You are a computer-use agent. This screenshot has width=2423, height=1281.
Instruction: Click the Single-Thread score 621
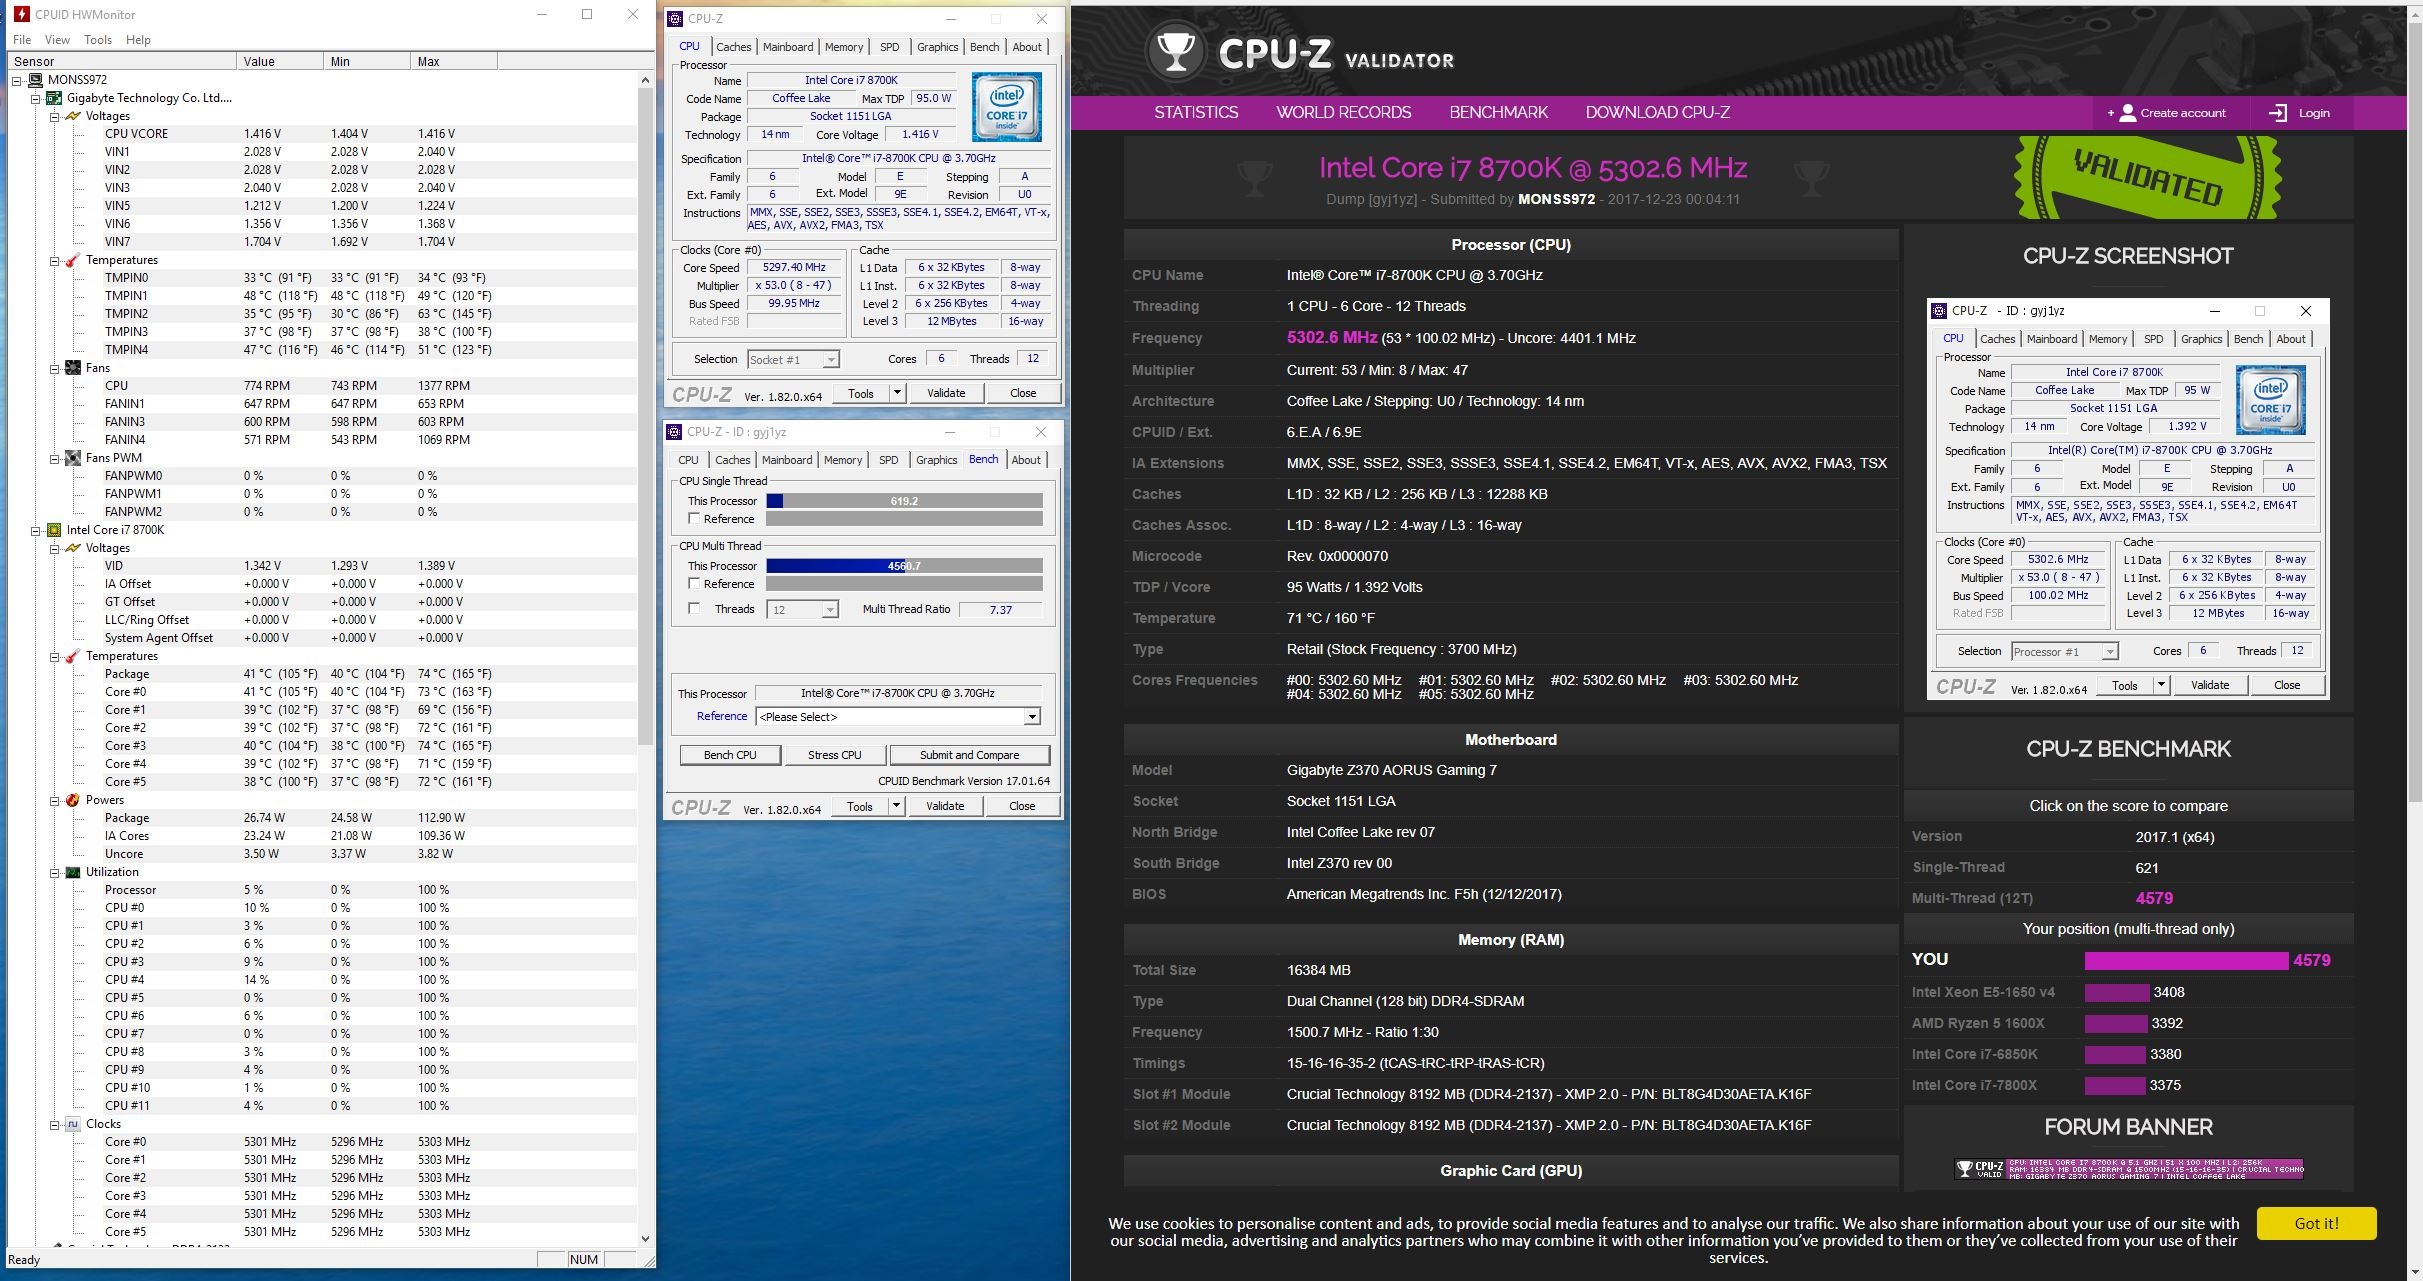pos(2147,868)
